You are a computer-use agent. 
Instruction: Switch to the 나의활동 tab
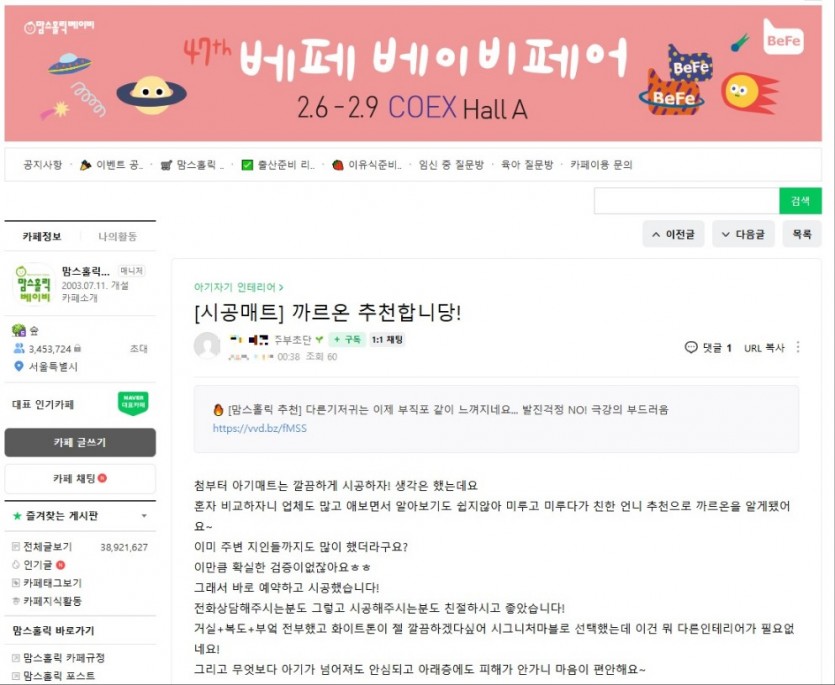[118, 236]
